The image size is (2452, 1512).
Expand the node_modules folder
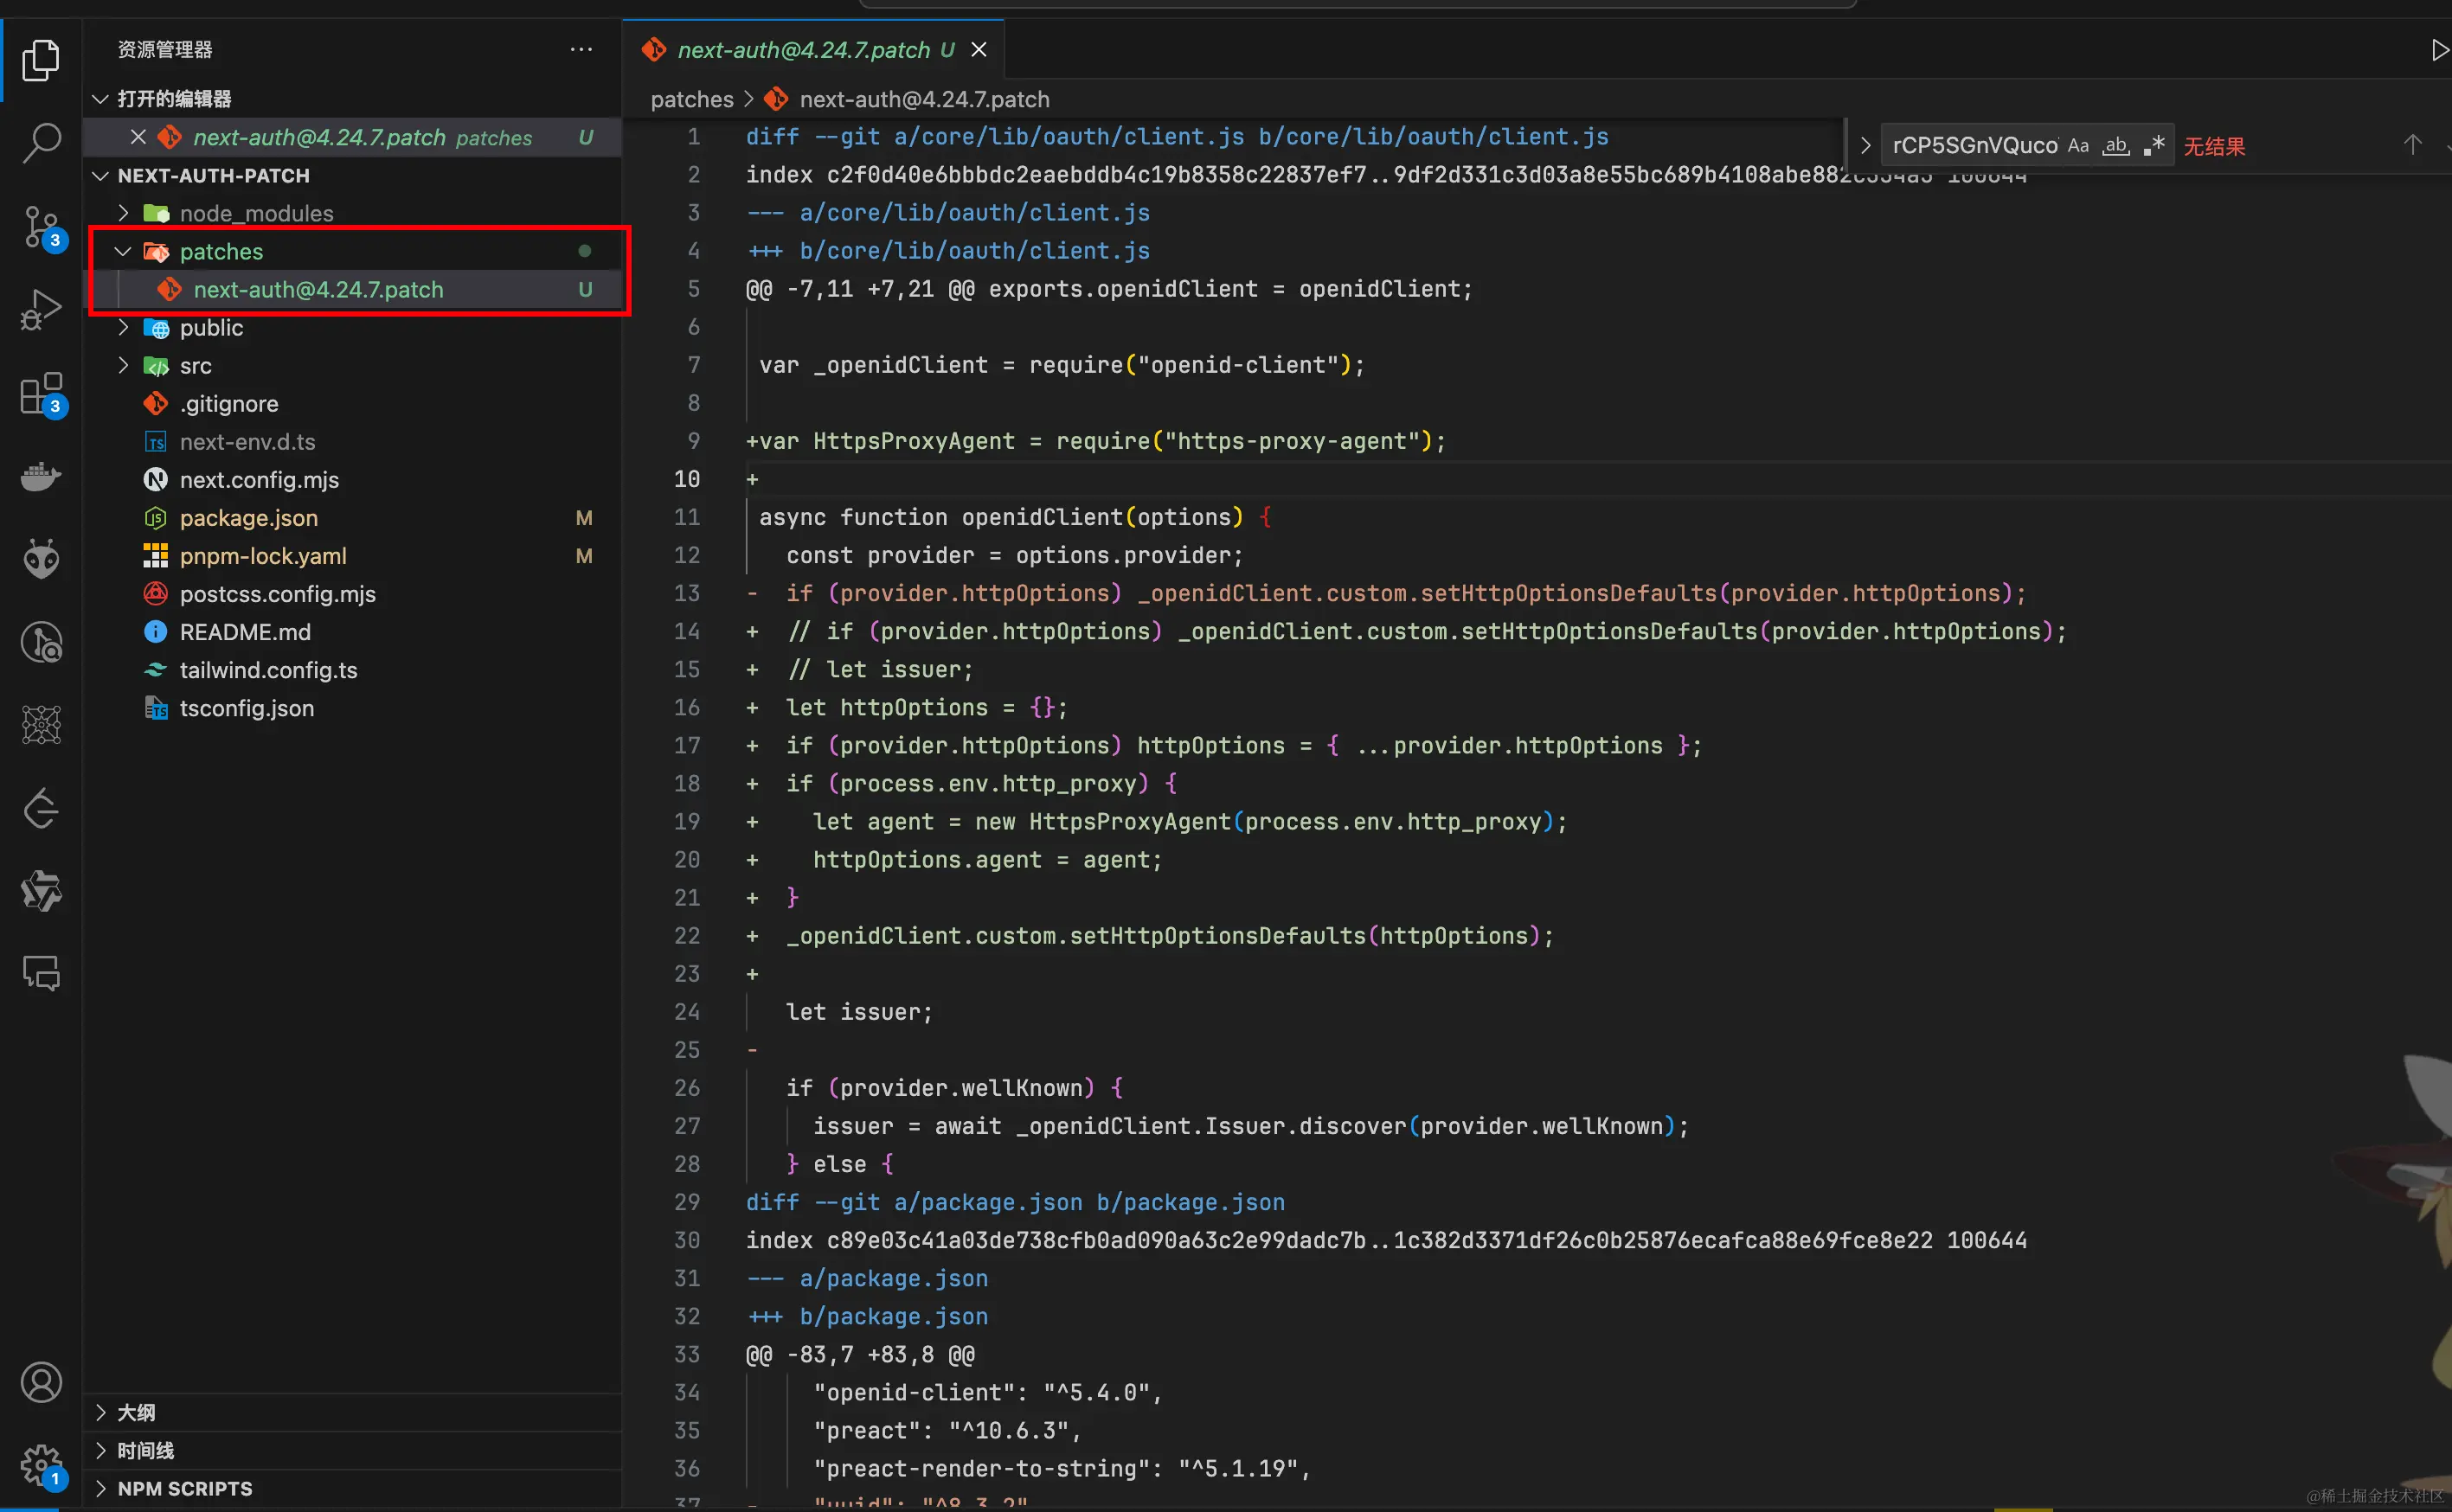[x=124, y=213]
